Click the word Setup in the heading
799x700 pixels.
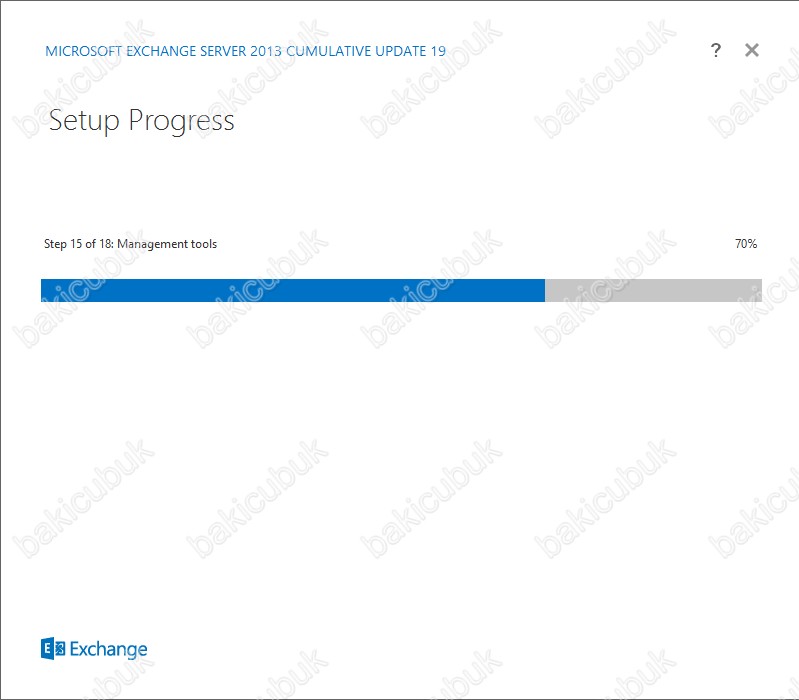pos(84,121)
